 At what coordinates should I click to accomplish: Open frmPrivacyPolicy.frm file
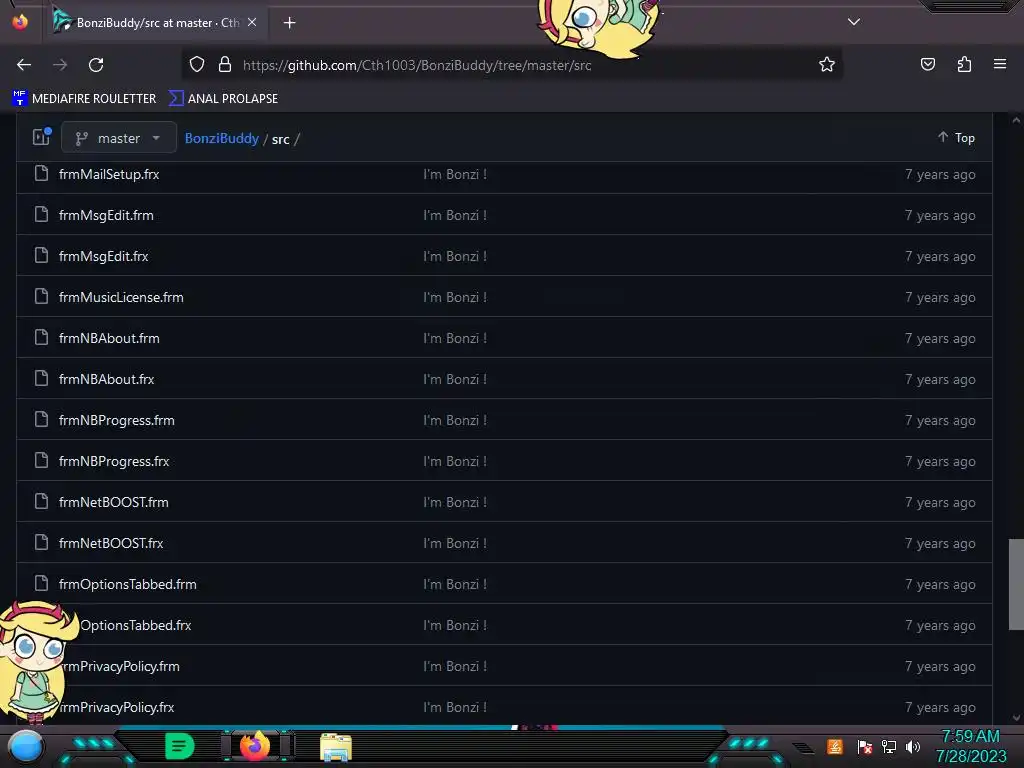click(122, 667)
